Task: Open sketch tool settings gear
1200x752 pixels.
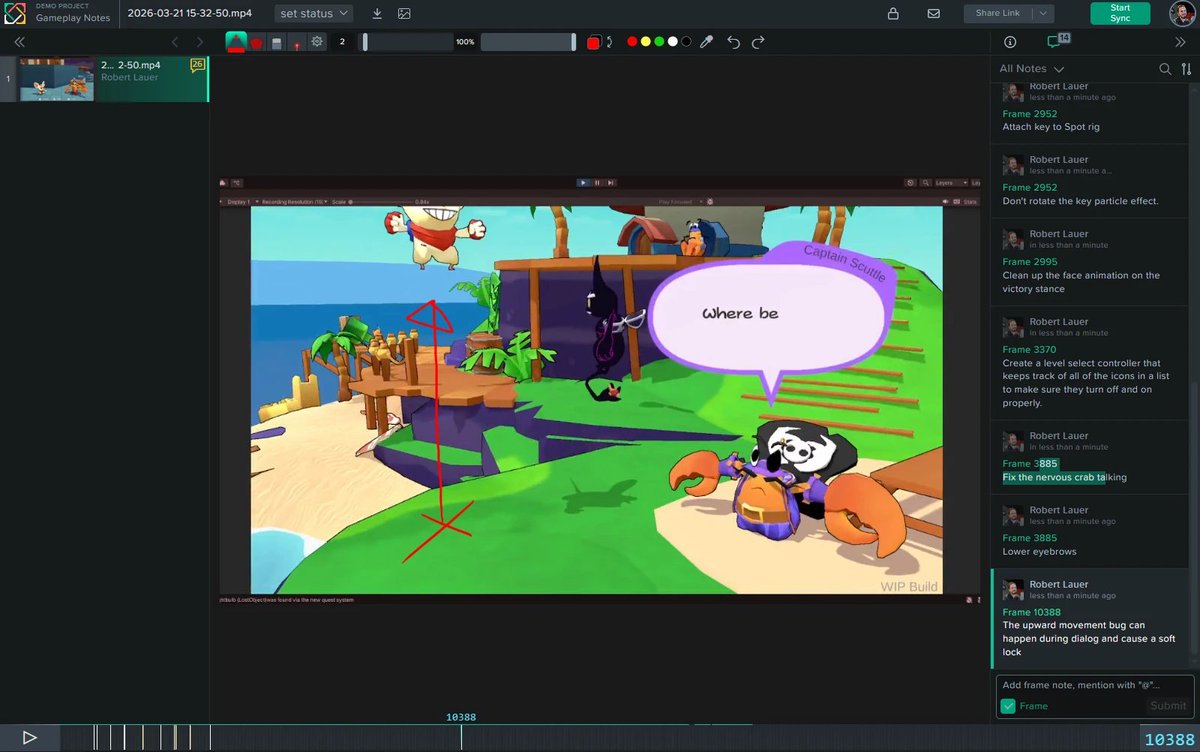Action: [317, 42]
